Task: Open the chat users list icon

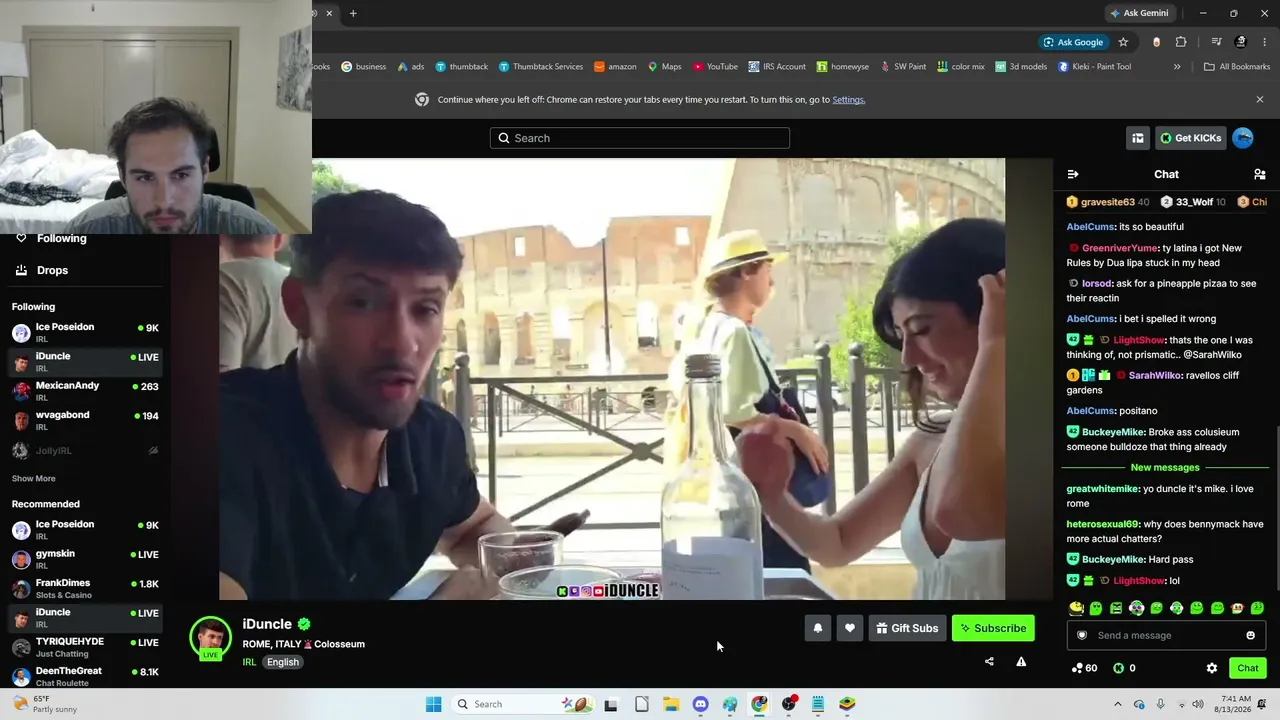Action: 1259,174
